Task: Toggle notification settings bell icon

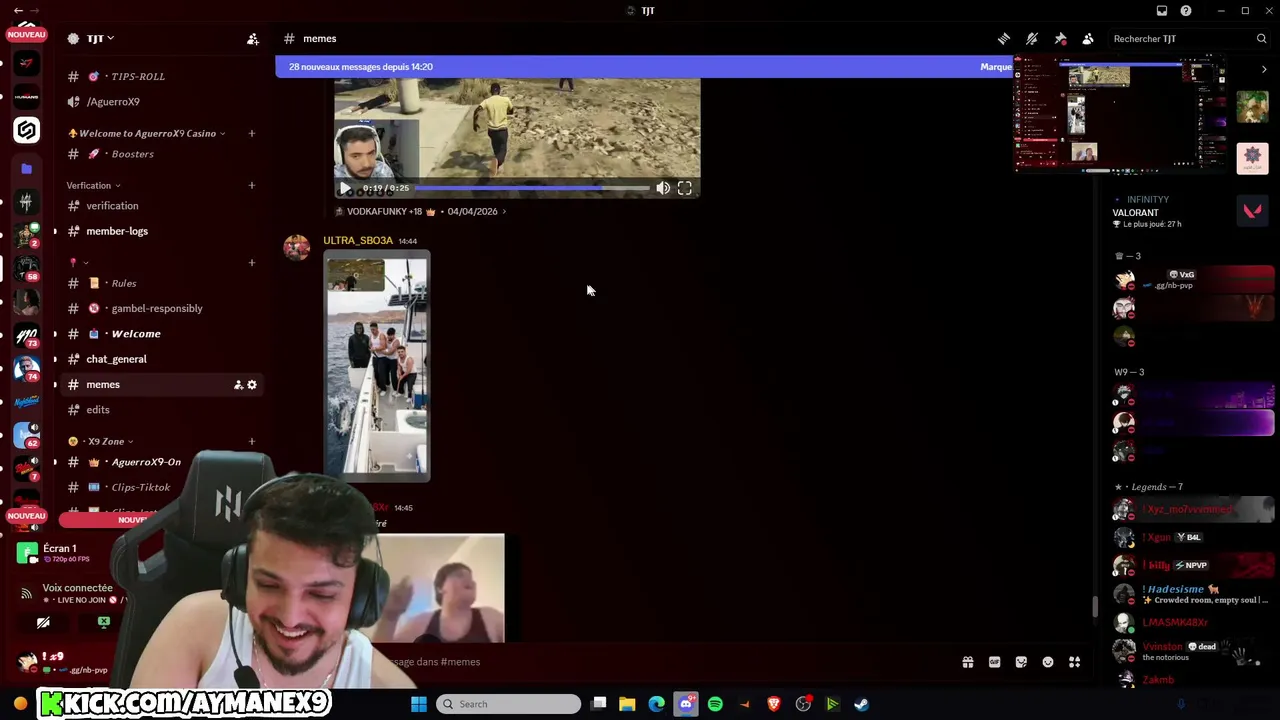Action: (1032, 39)
